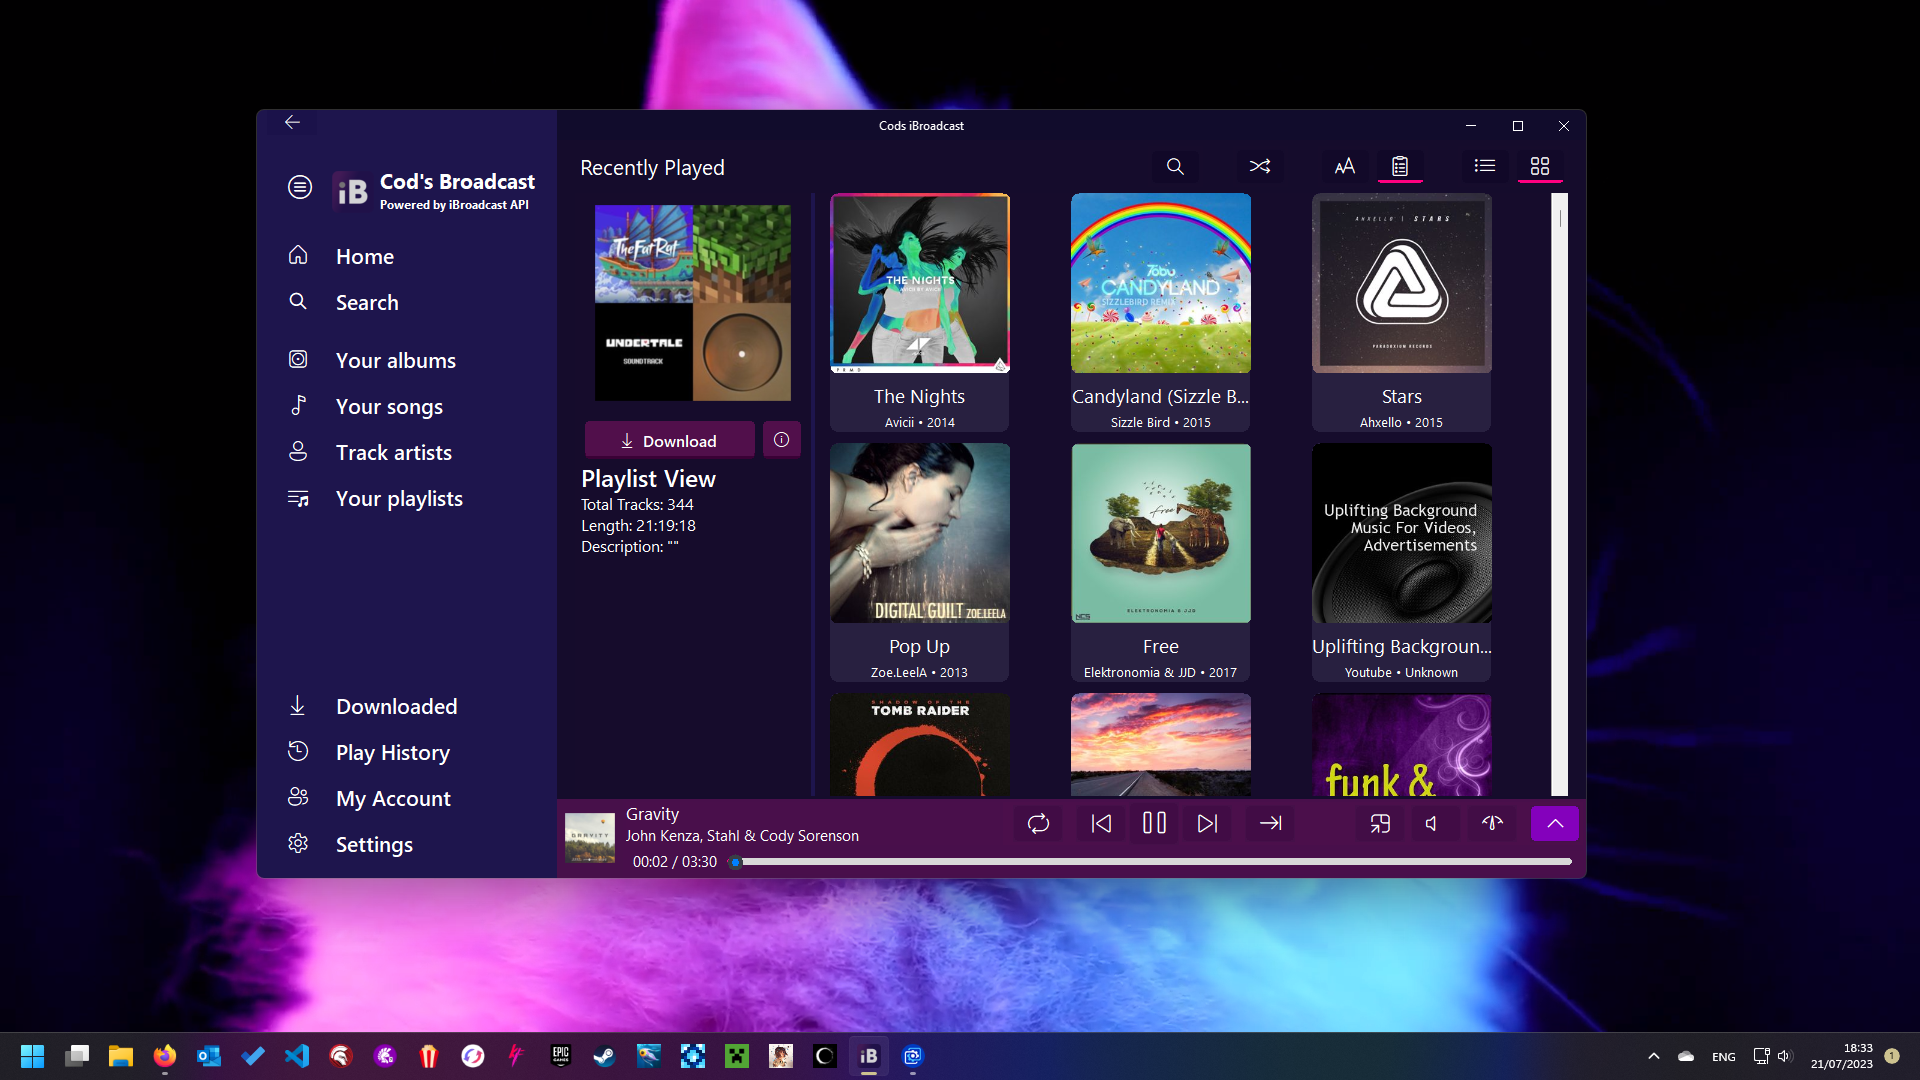This screenshot has width=1920, height=1080.
Task: Pause the currently playing track Gravity
Action: coord(1153,823)
